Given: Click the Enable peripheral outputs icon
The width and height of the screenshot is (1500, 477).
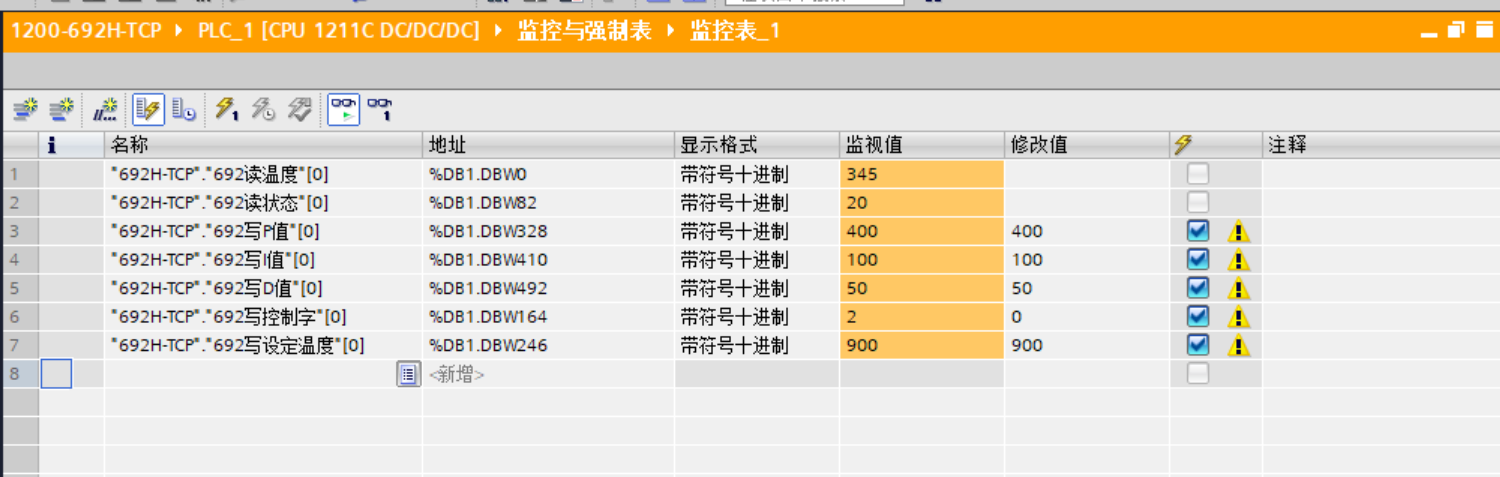Looking at the screenshot, I should [x=299, y=108].
